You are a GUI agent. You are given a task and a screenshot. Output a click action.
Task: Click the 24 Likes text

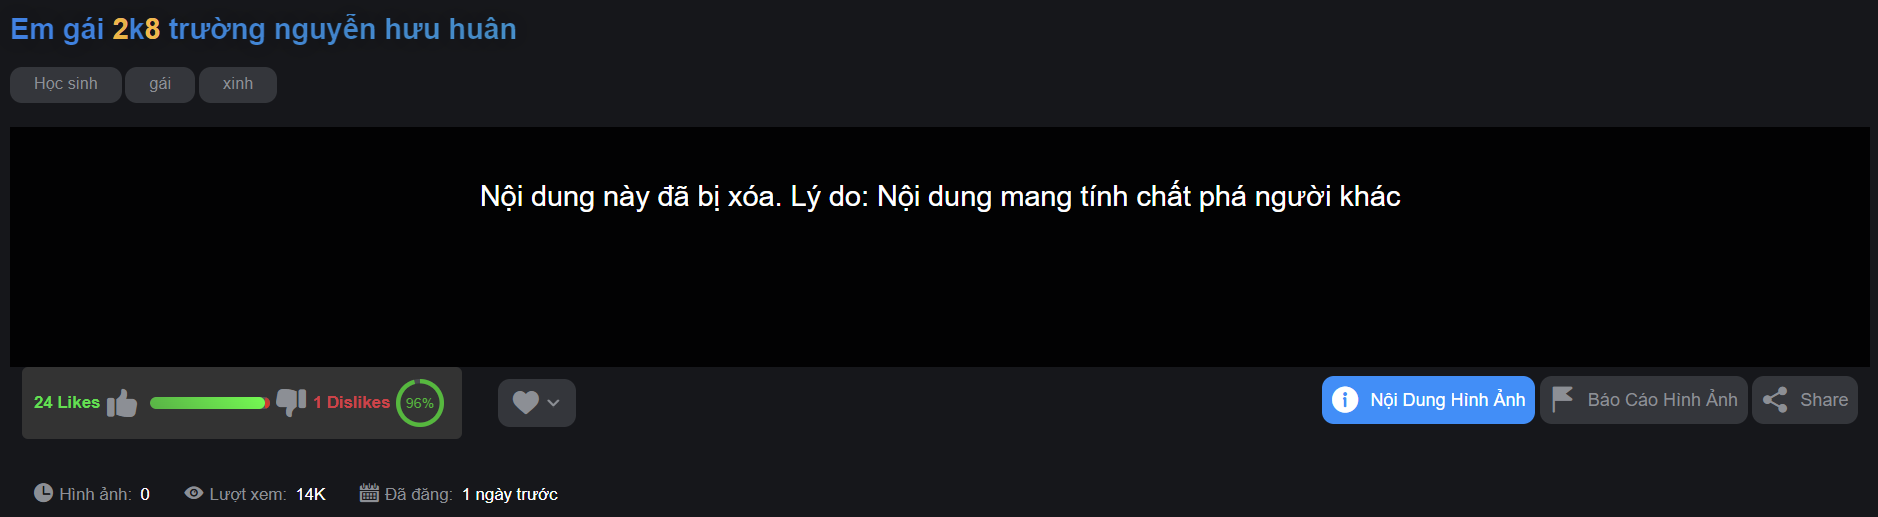point(67,402)
